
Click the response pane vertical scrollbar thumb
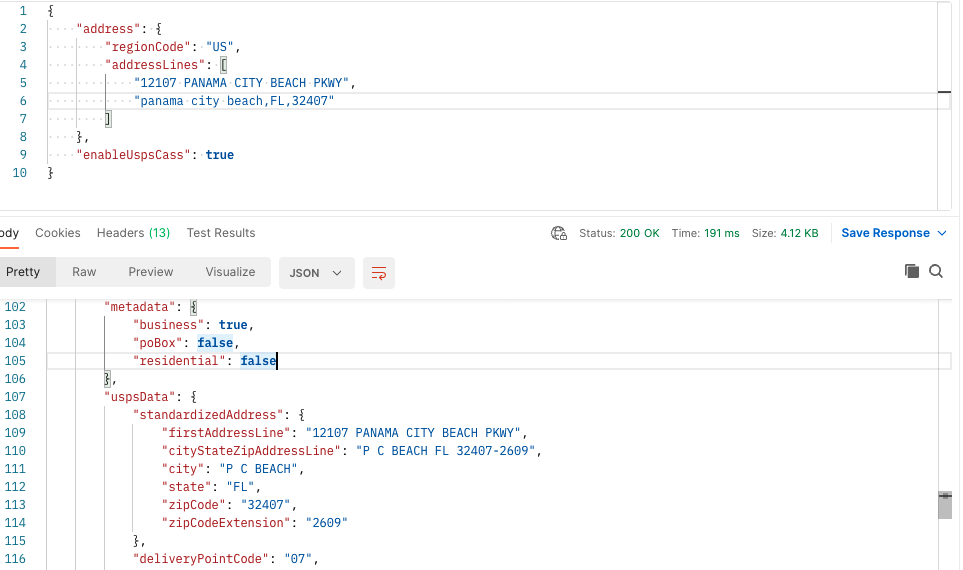point(944,505)
